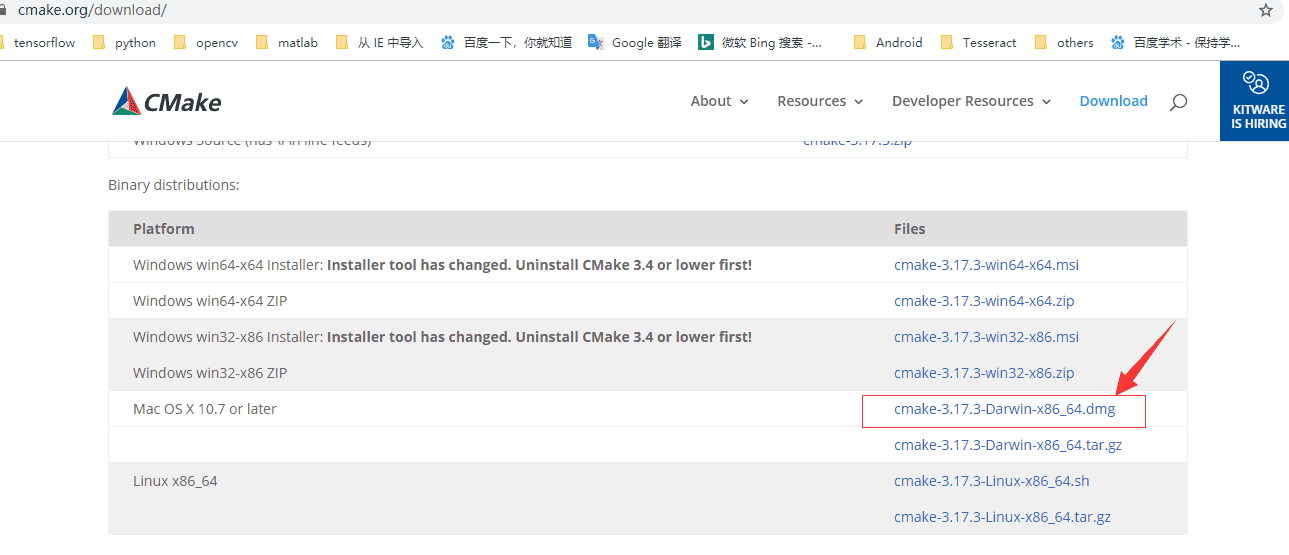Open the 微软 Bing 搜索 bookmark

pos(761,42)
